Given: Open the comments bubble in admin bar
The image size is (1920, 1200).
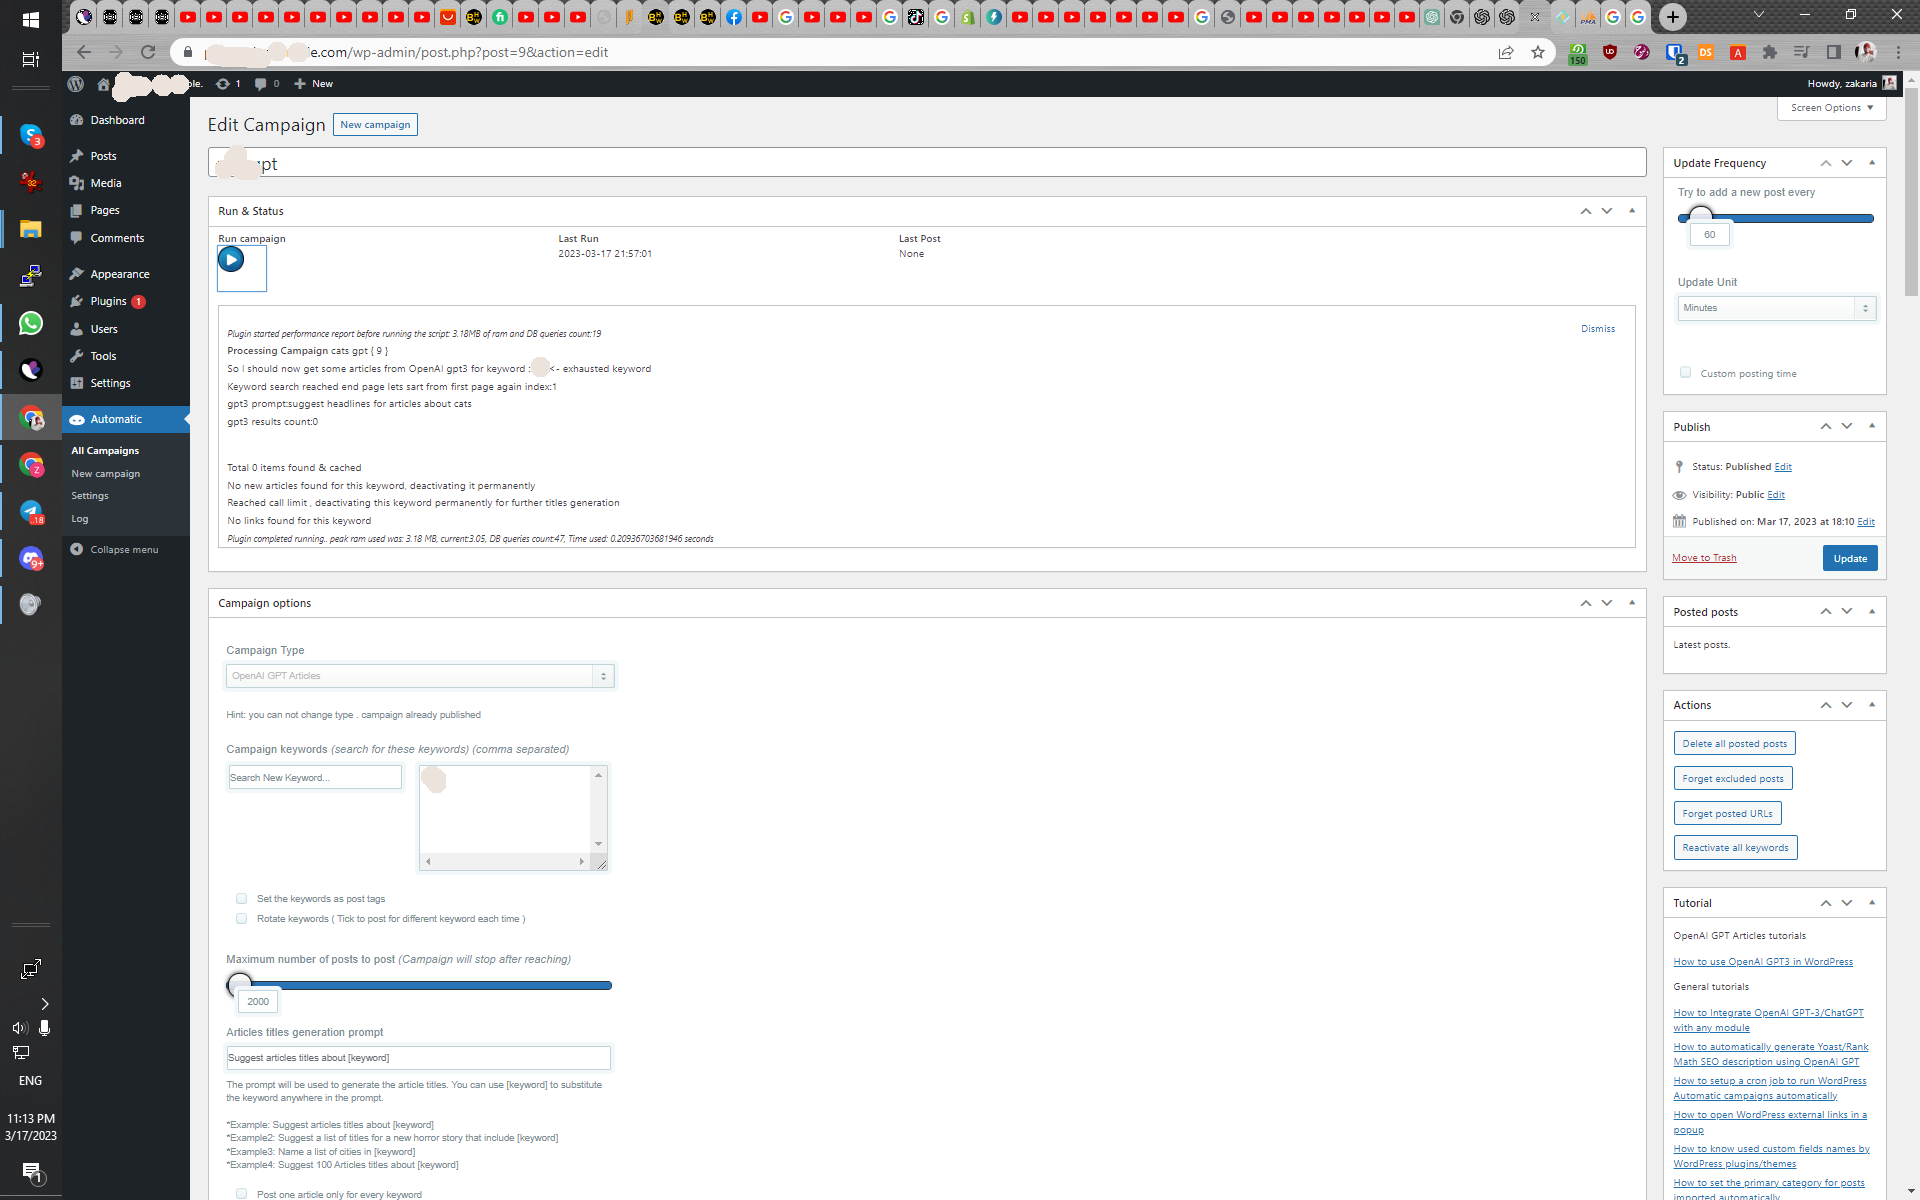Looking at the screenshot, I should [267, 84].
